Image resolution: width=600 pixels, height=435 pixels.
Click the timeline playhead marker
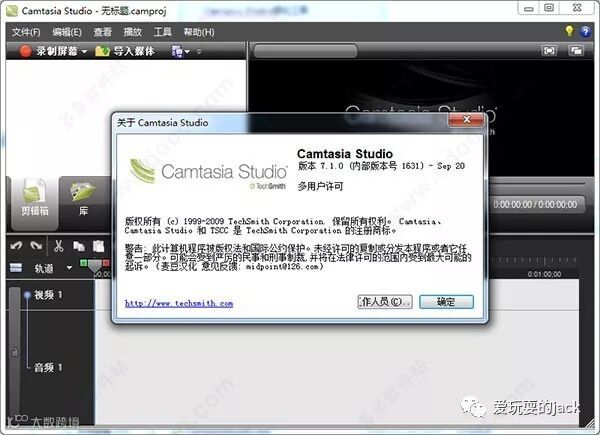point(95,266)
